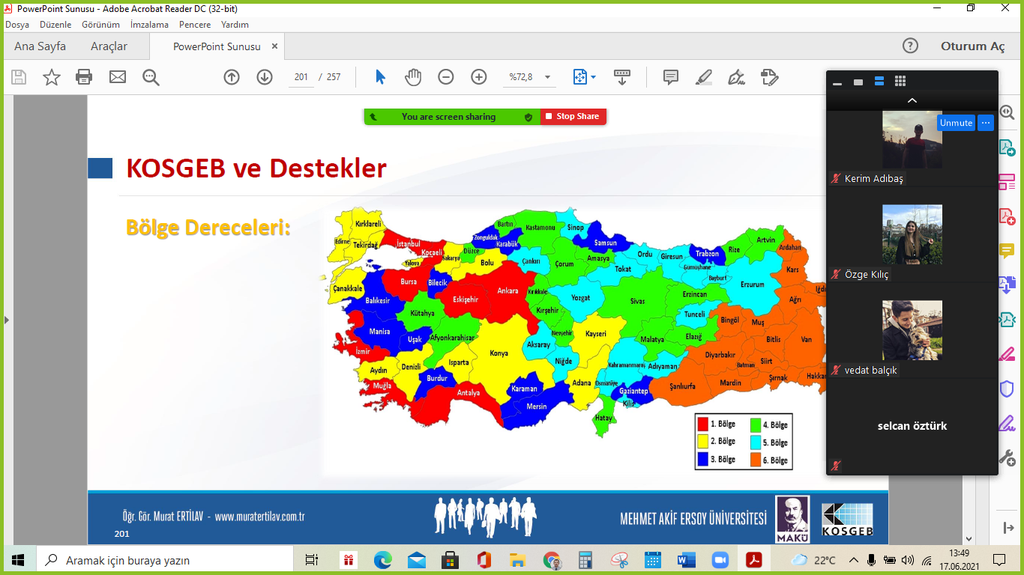The image size is (1024, 575).
Task: Switch Zoom panel to grid gallery view
Action: 900,81
